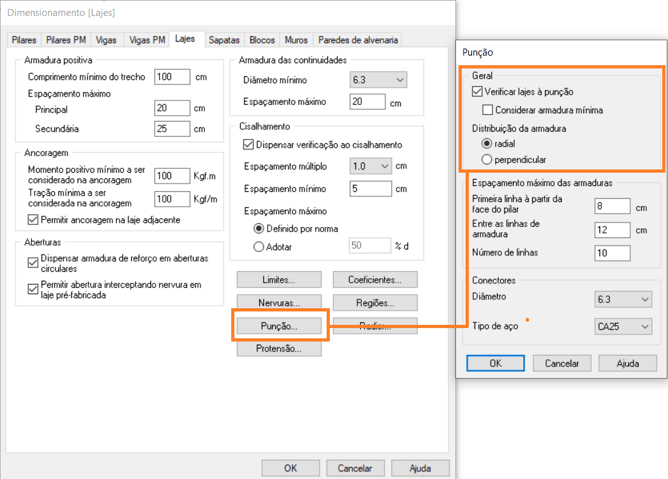Click the 'Punção...' button
668x479 pixels.
tap(278, 326)
